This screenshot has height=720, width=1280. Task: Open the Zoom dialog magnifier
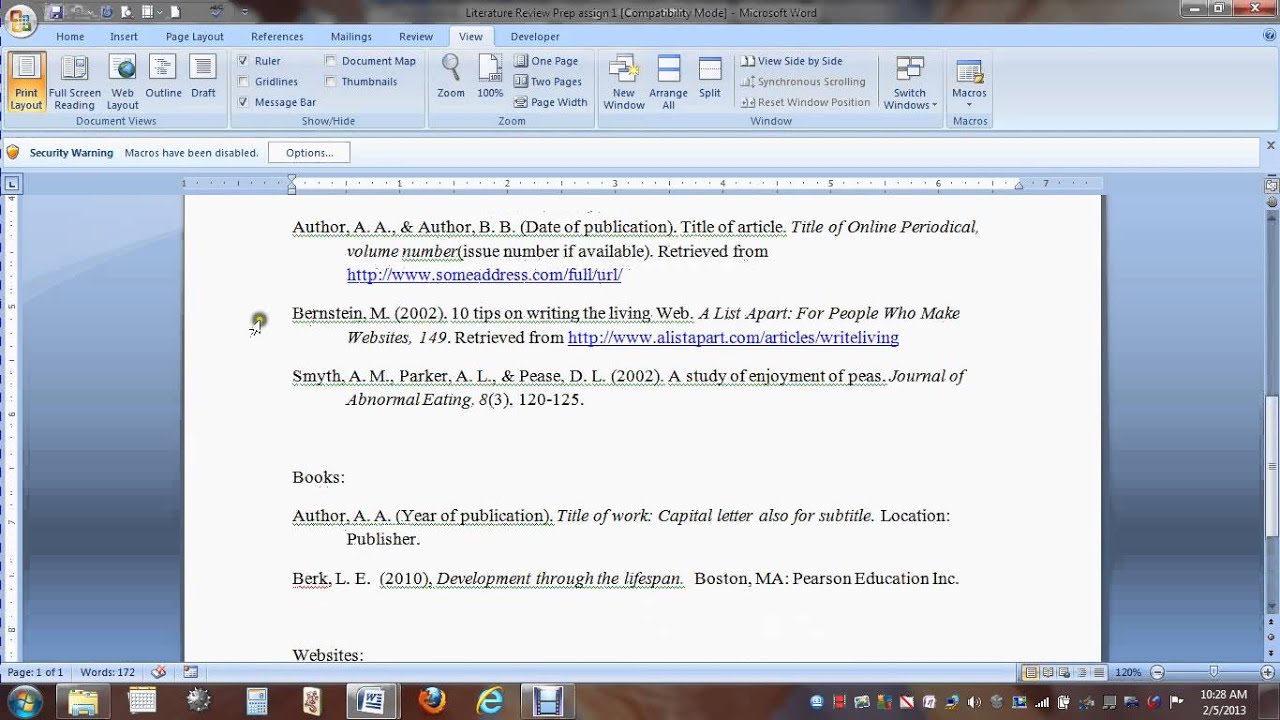tap(451, 78)
